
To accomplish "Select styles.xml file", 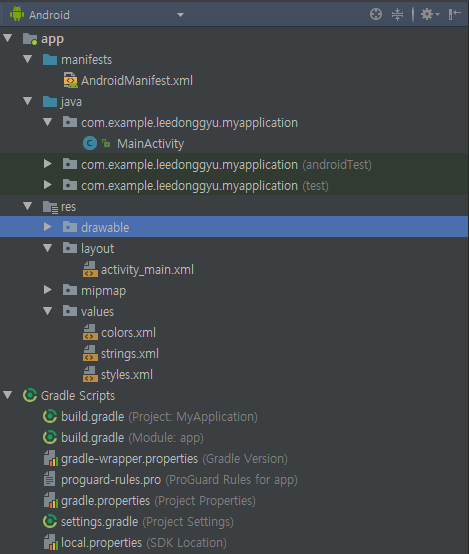I will point(127,375).
